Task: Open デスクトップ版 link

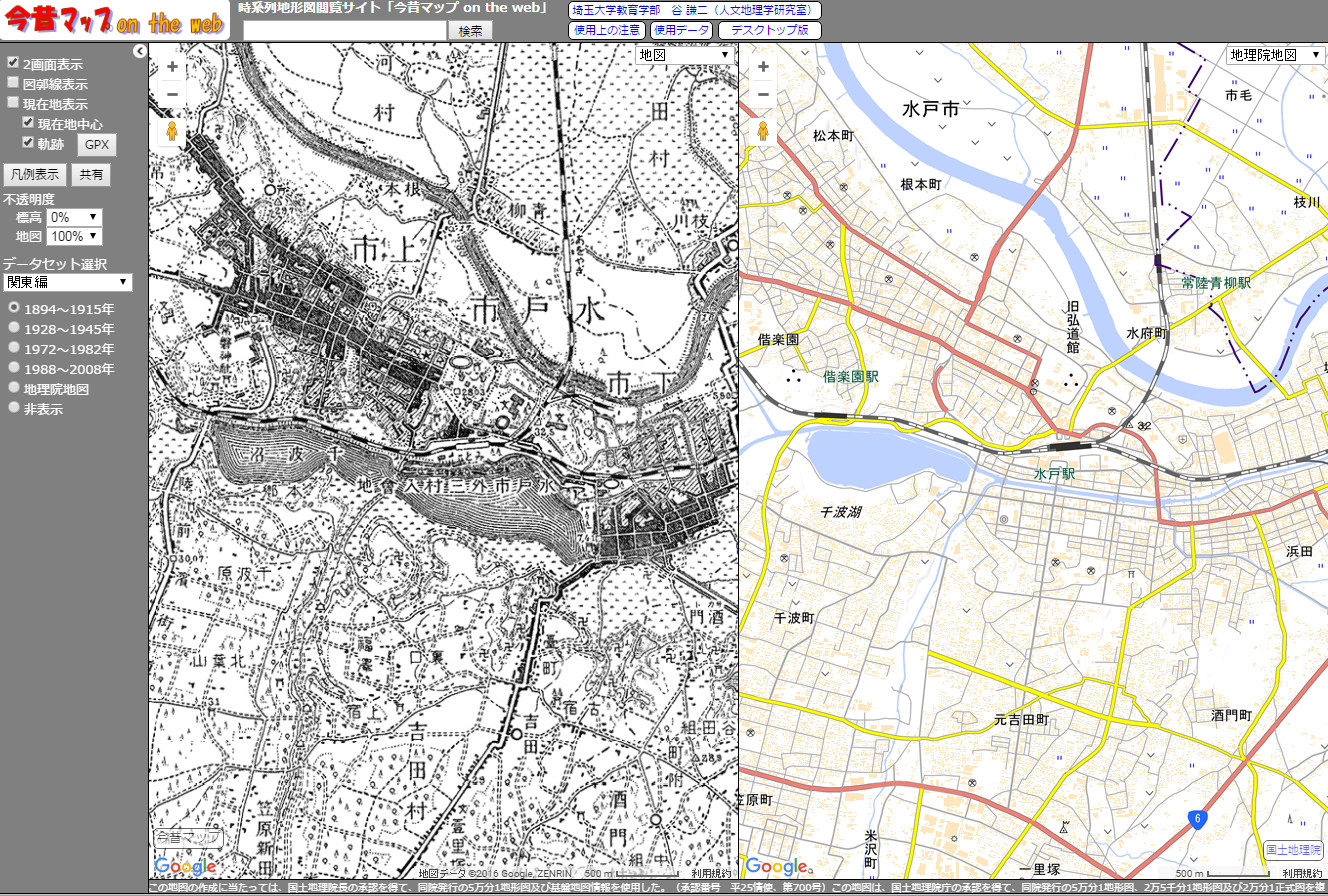Action: [x=770, y=30]
